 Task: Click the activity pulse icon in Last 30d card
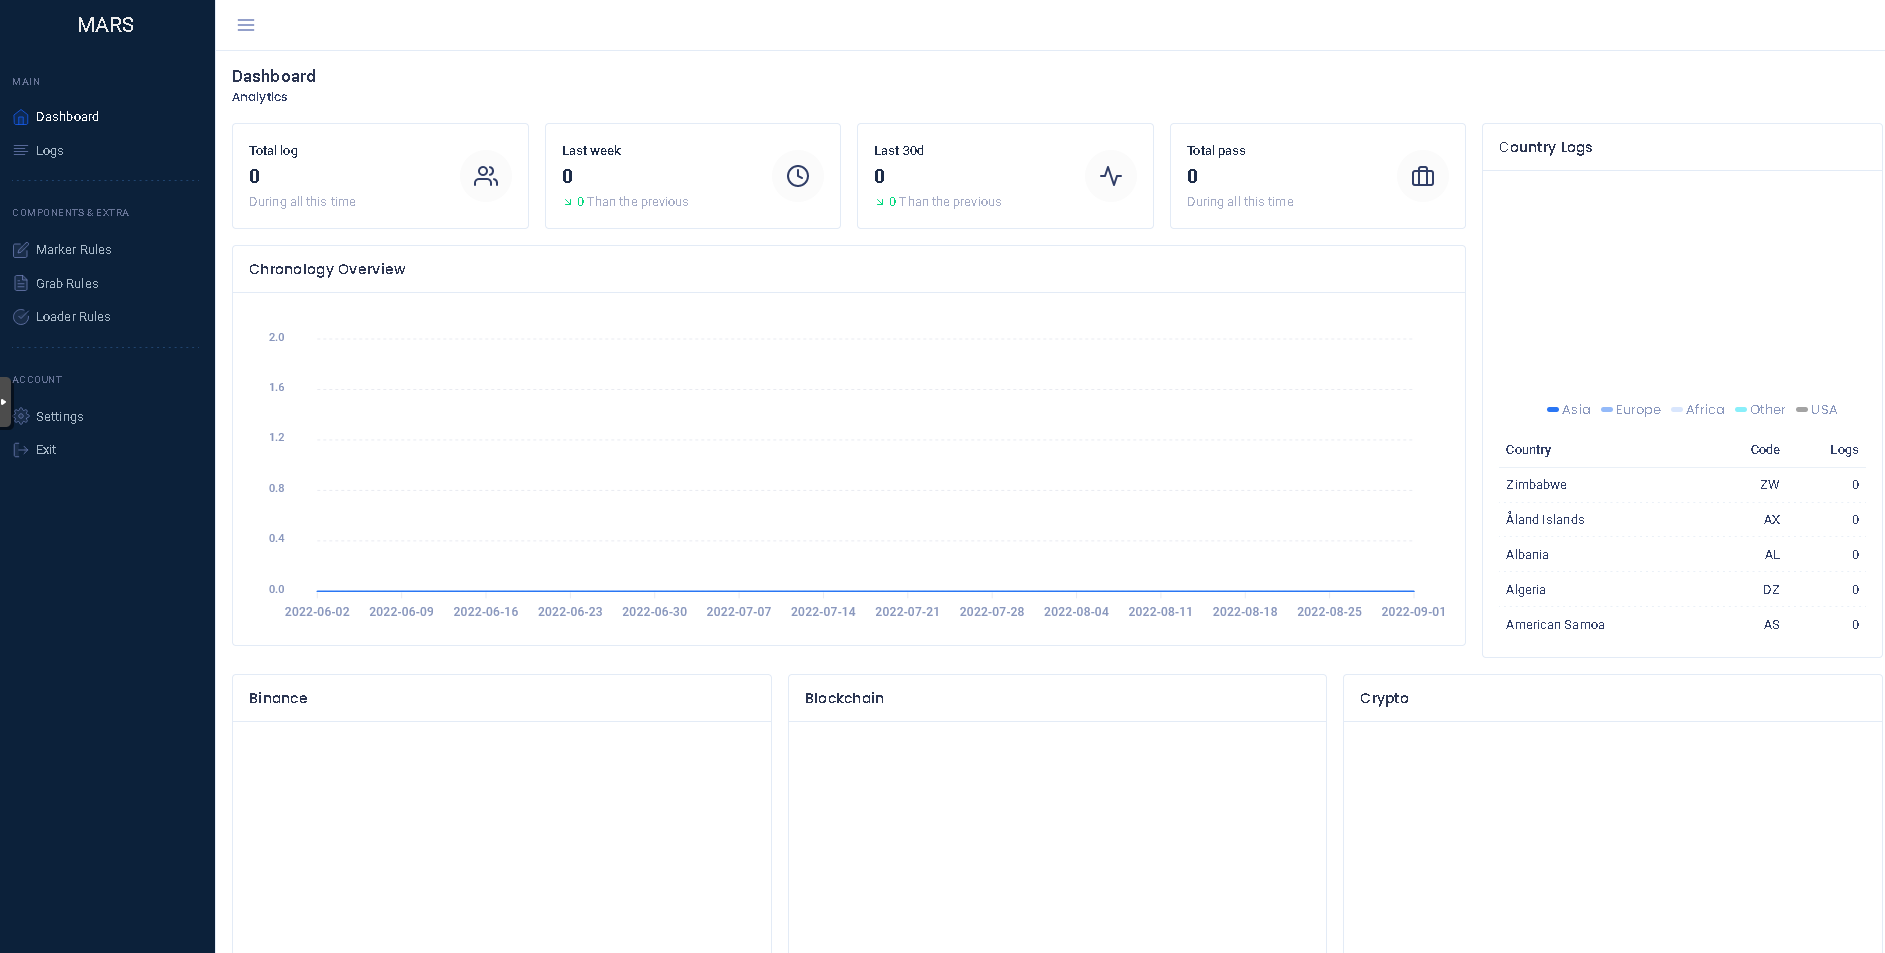(1111, 176)
